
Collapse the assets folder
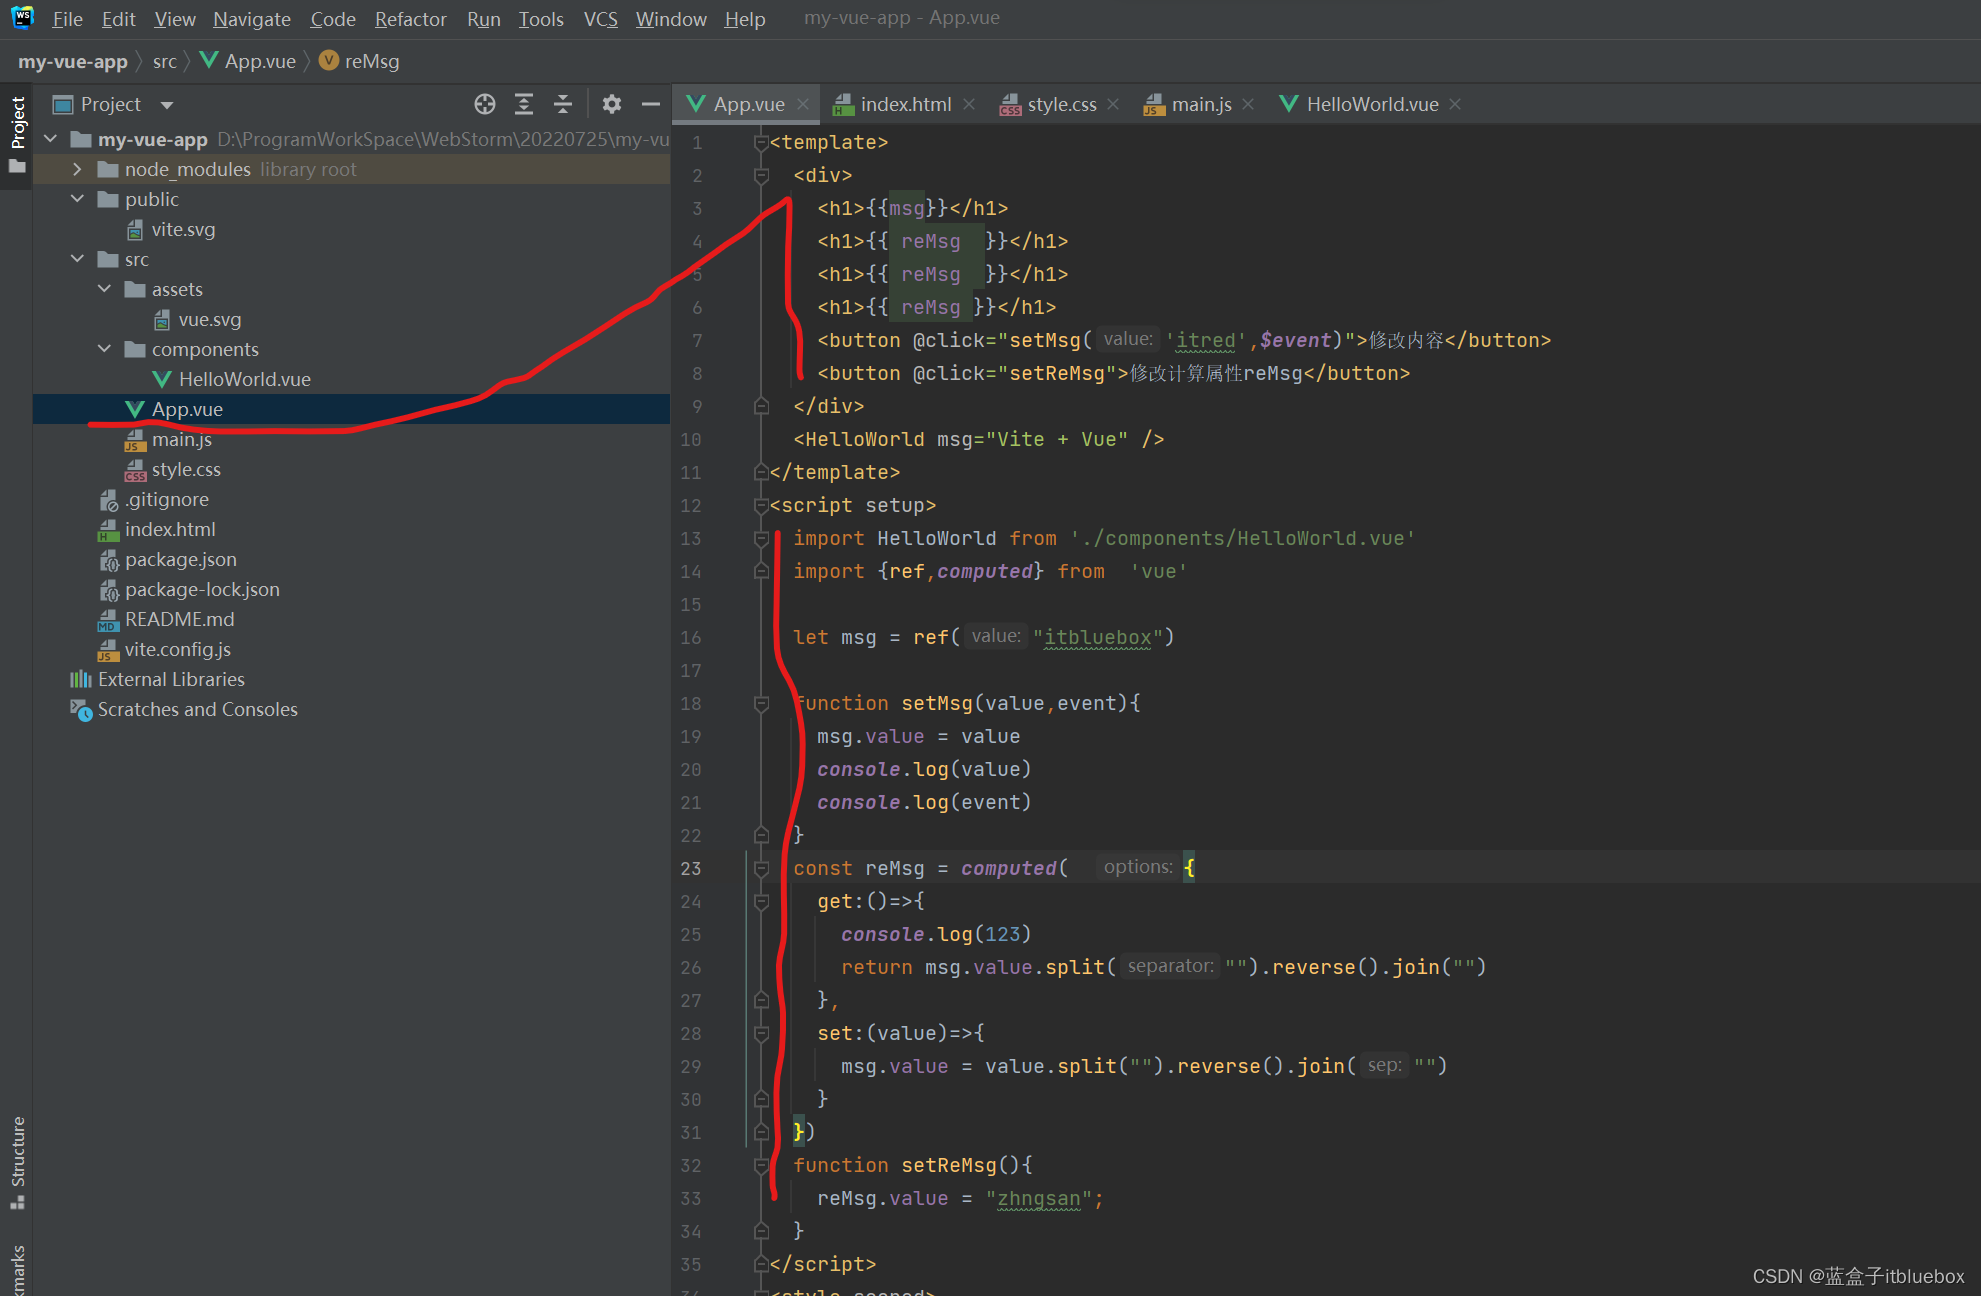coord(104,289)
